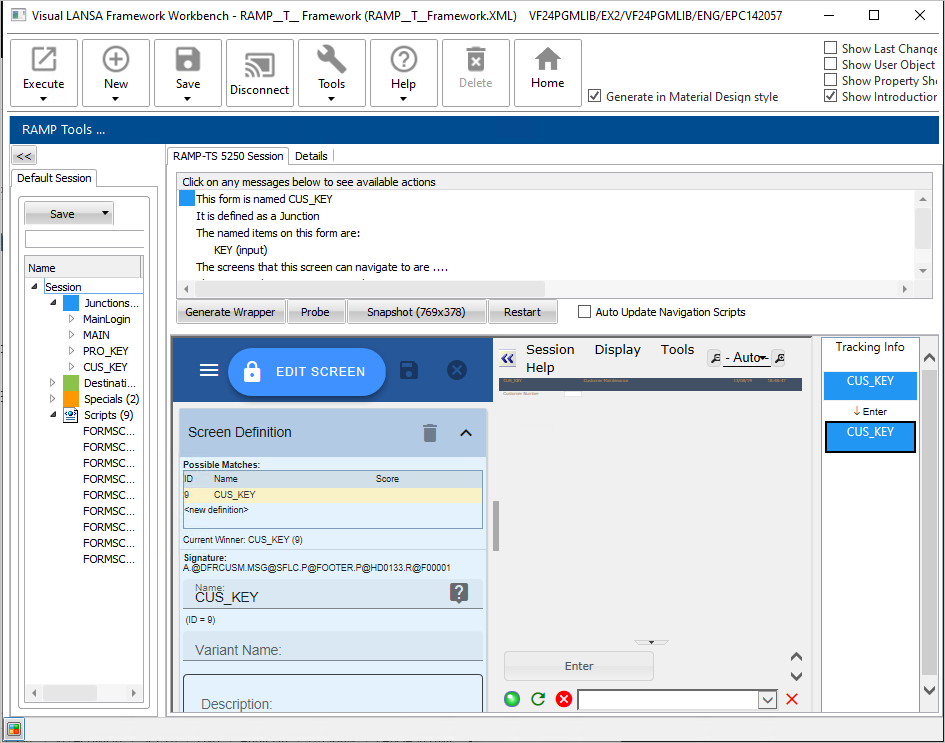Click the hamburger menu in the Edit Screen panel
This screenshot has height=743, width=945.
[x=209, y=370]
